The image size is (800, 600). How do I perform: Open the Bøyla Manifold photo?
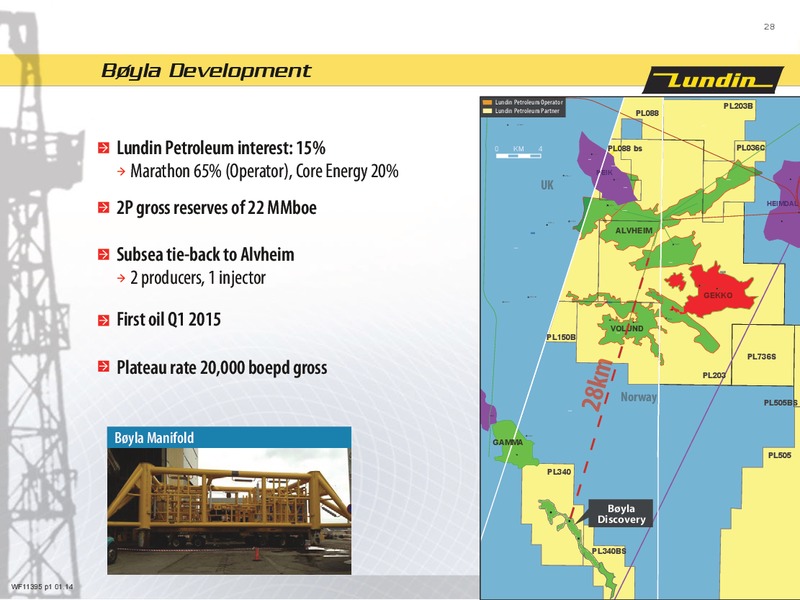[229, 511]
